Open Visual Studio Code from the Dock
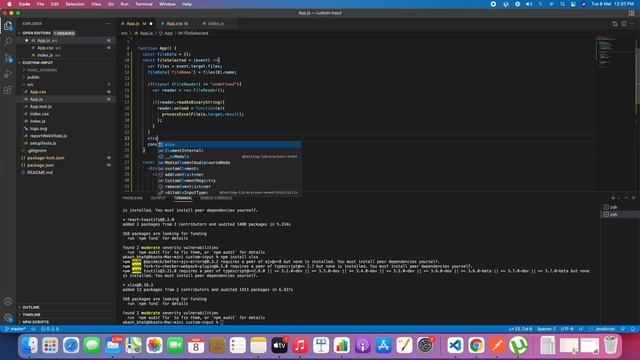The height and width of the screenshot is (360, 640). 455,345
